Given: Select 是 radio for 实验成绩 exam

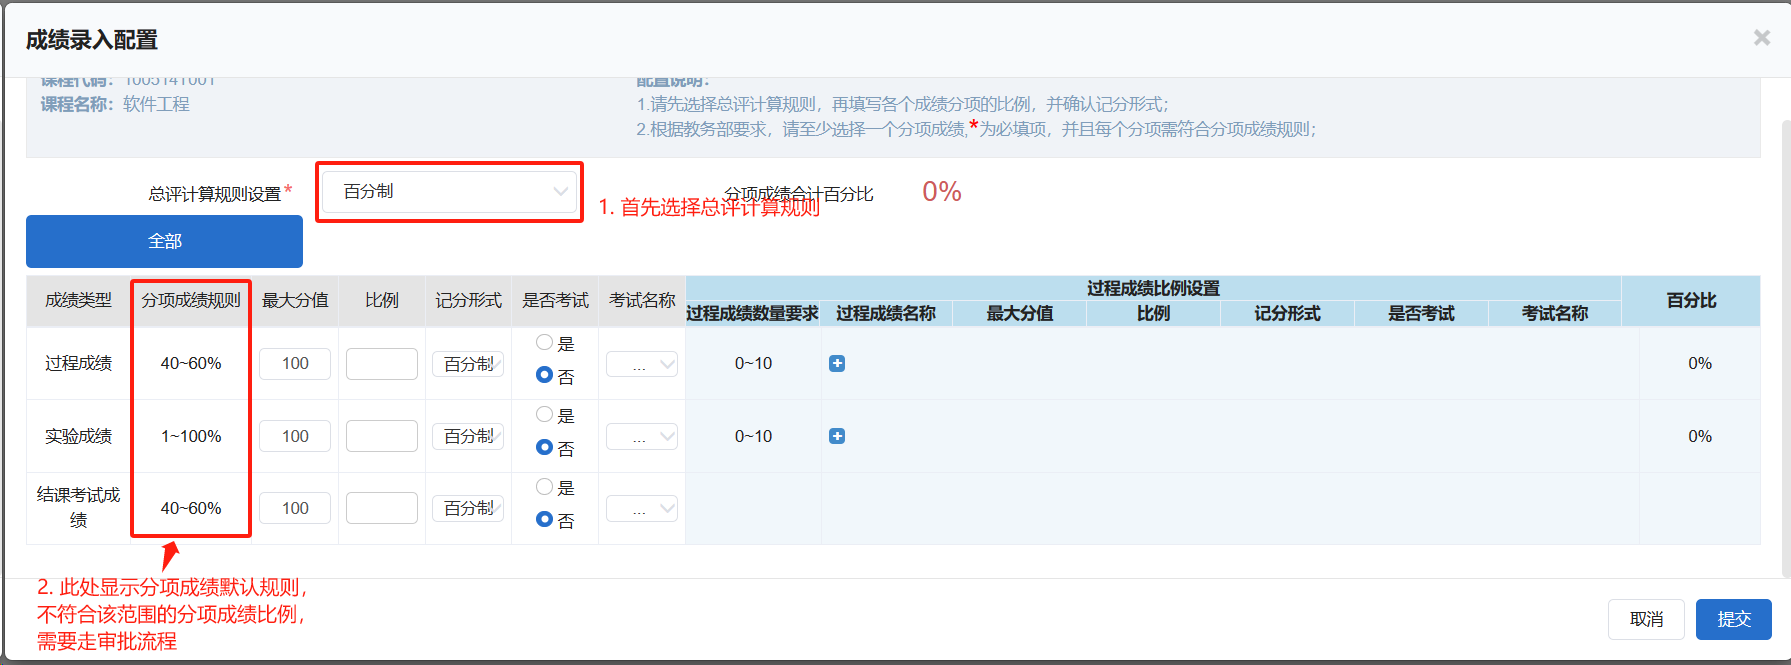Looking at the screenshot, I should click(x=545, y=415).
